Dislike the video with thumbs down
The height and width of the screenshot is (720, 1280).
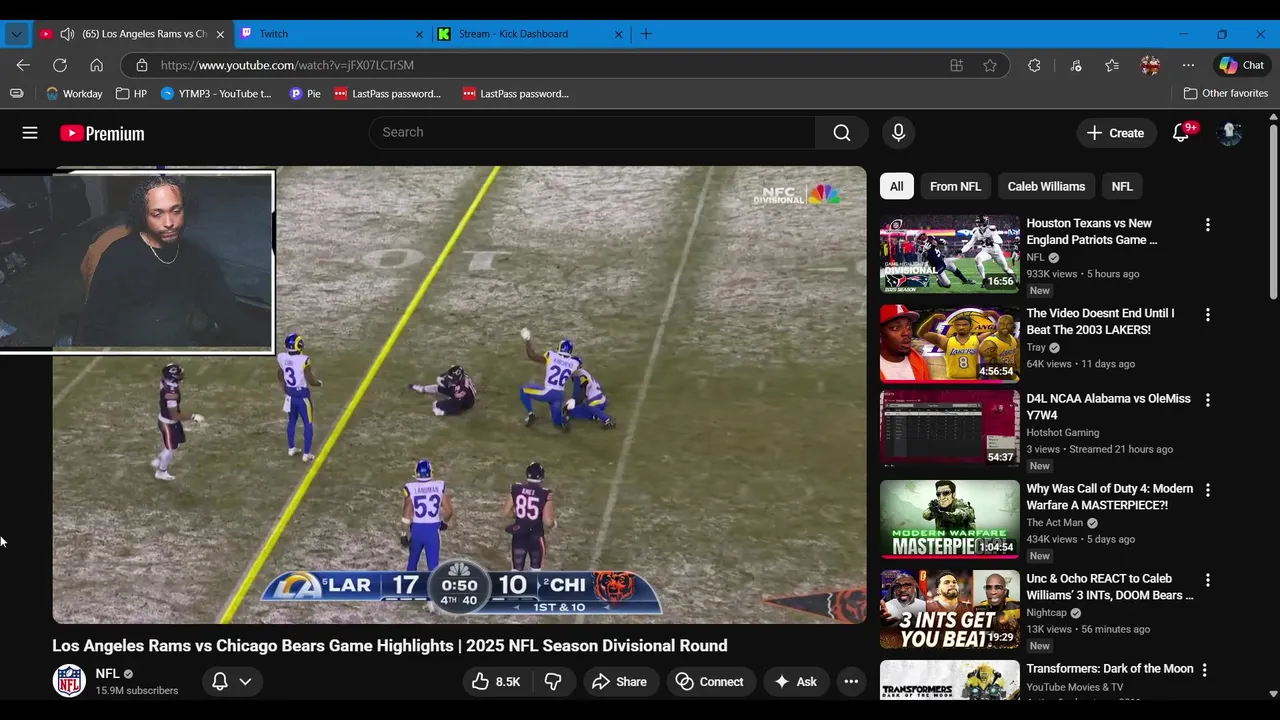pyautogui.click(x=553, y=682)
